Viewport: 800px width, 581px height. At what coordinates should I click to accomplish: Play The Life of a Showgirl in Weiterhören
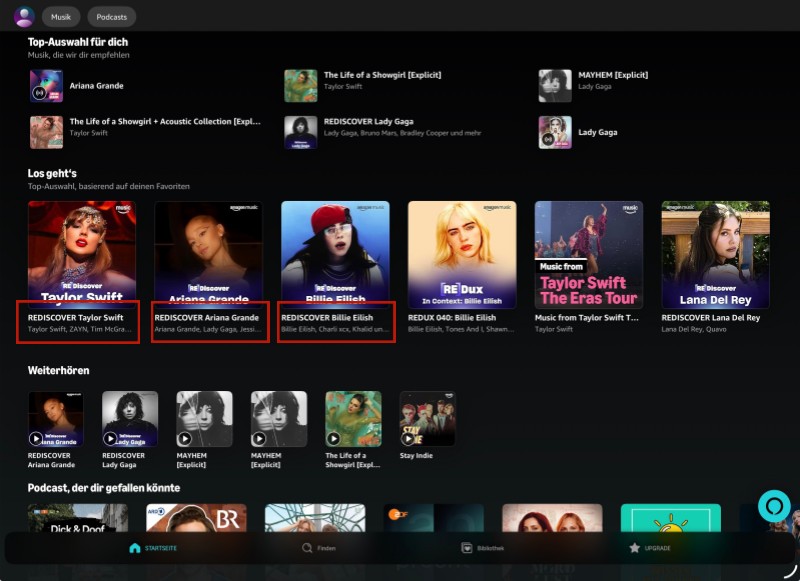tap(334, 438)
